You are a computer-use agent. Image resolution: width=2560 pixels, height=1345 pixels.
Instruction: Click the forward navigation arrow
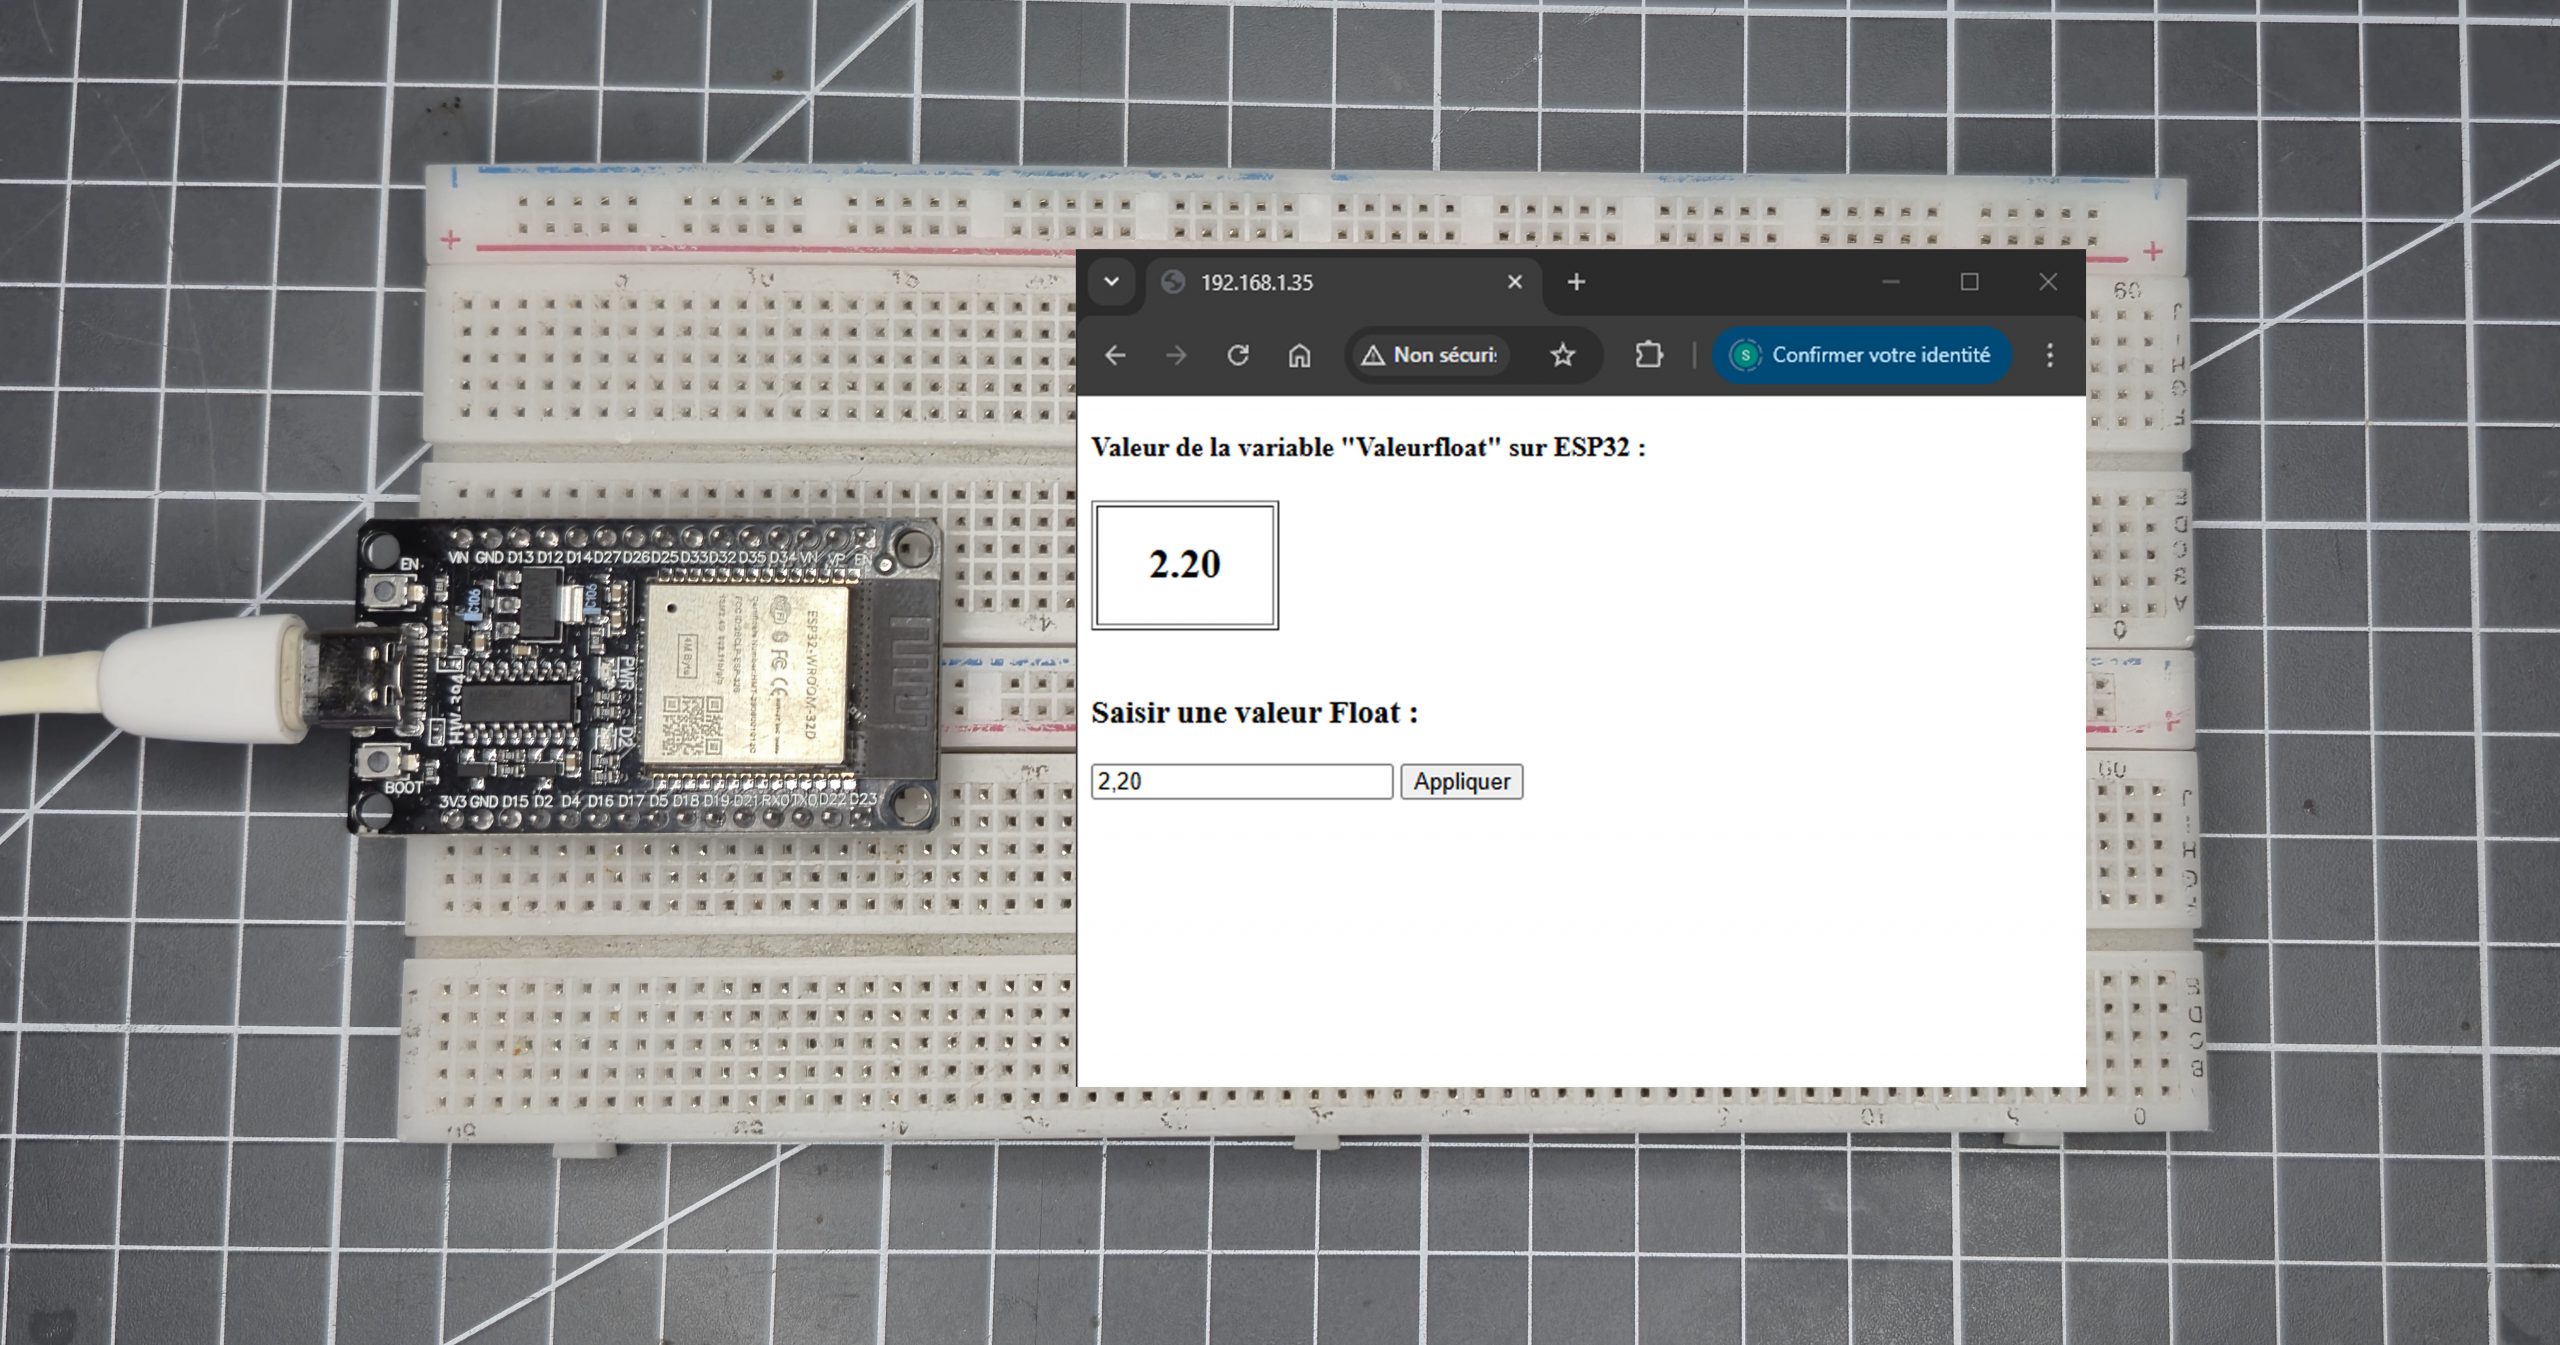point(1178,355)
